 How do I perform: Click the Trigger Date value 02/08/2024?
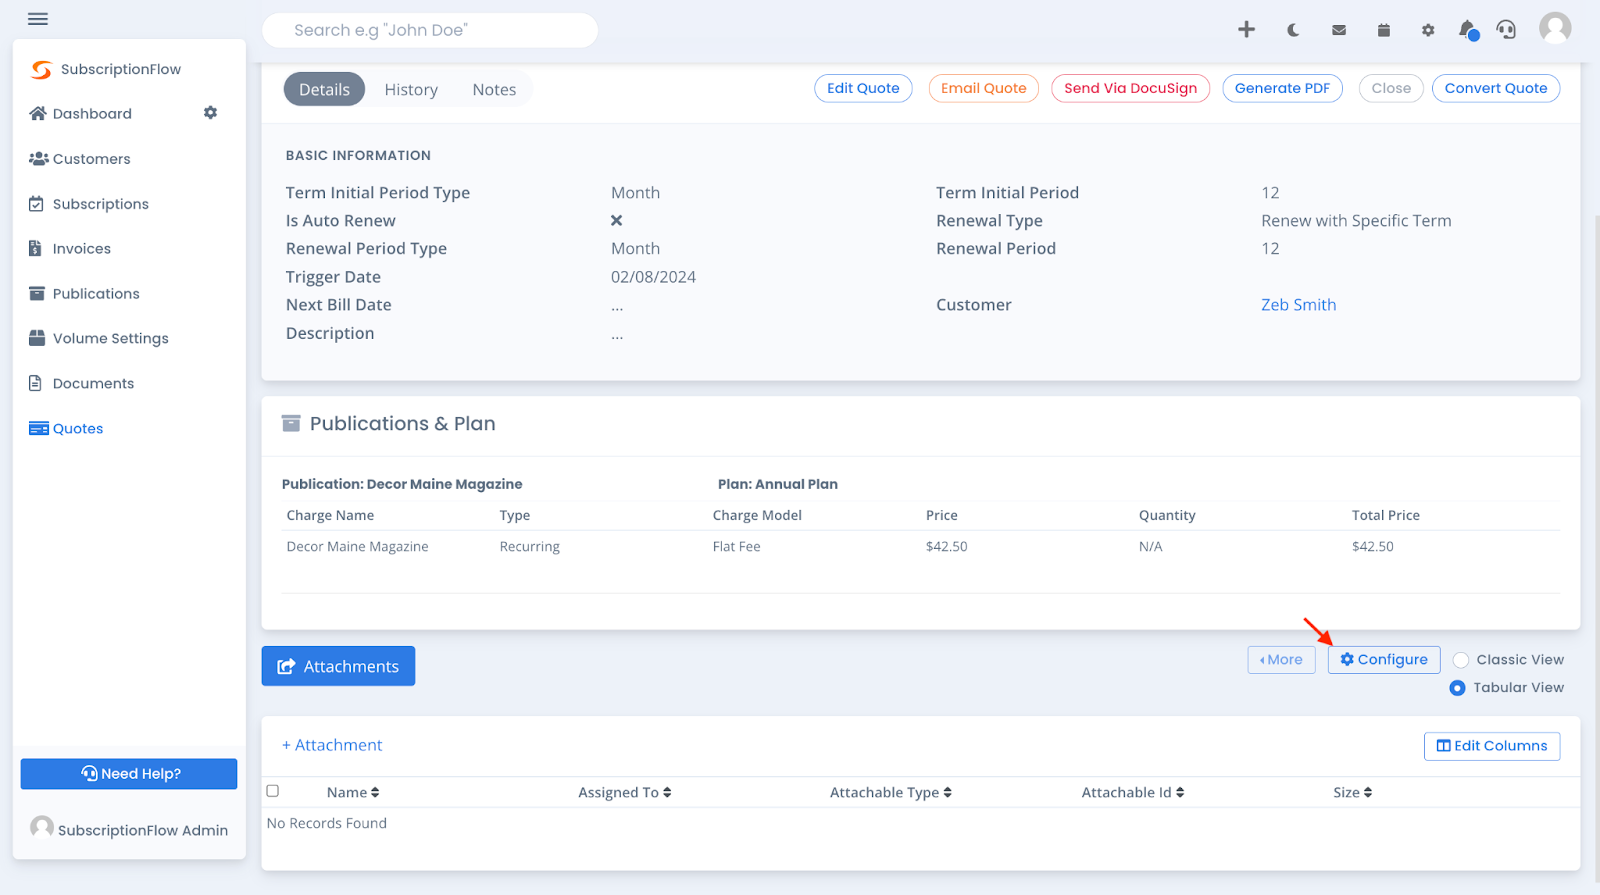[653, 277]
